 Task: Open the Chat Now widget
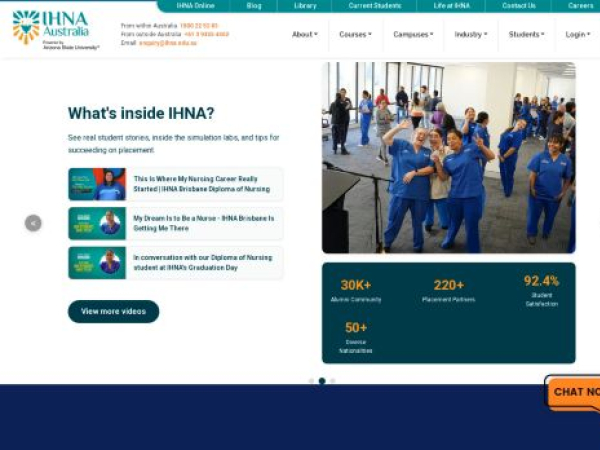(573, 393)
